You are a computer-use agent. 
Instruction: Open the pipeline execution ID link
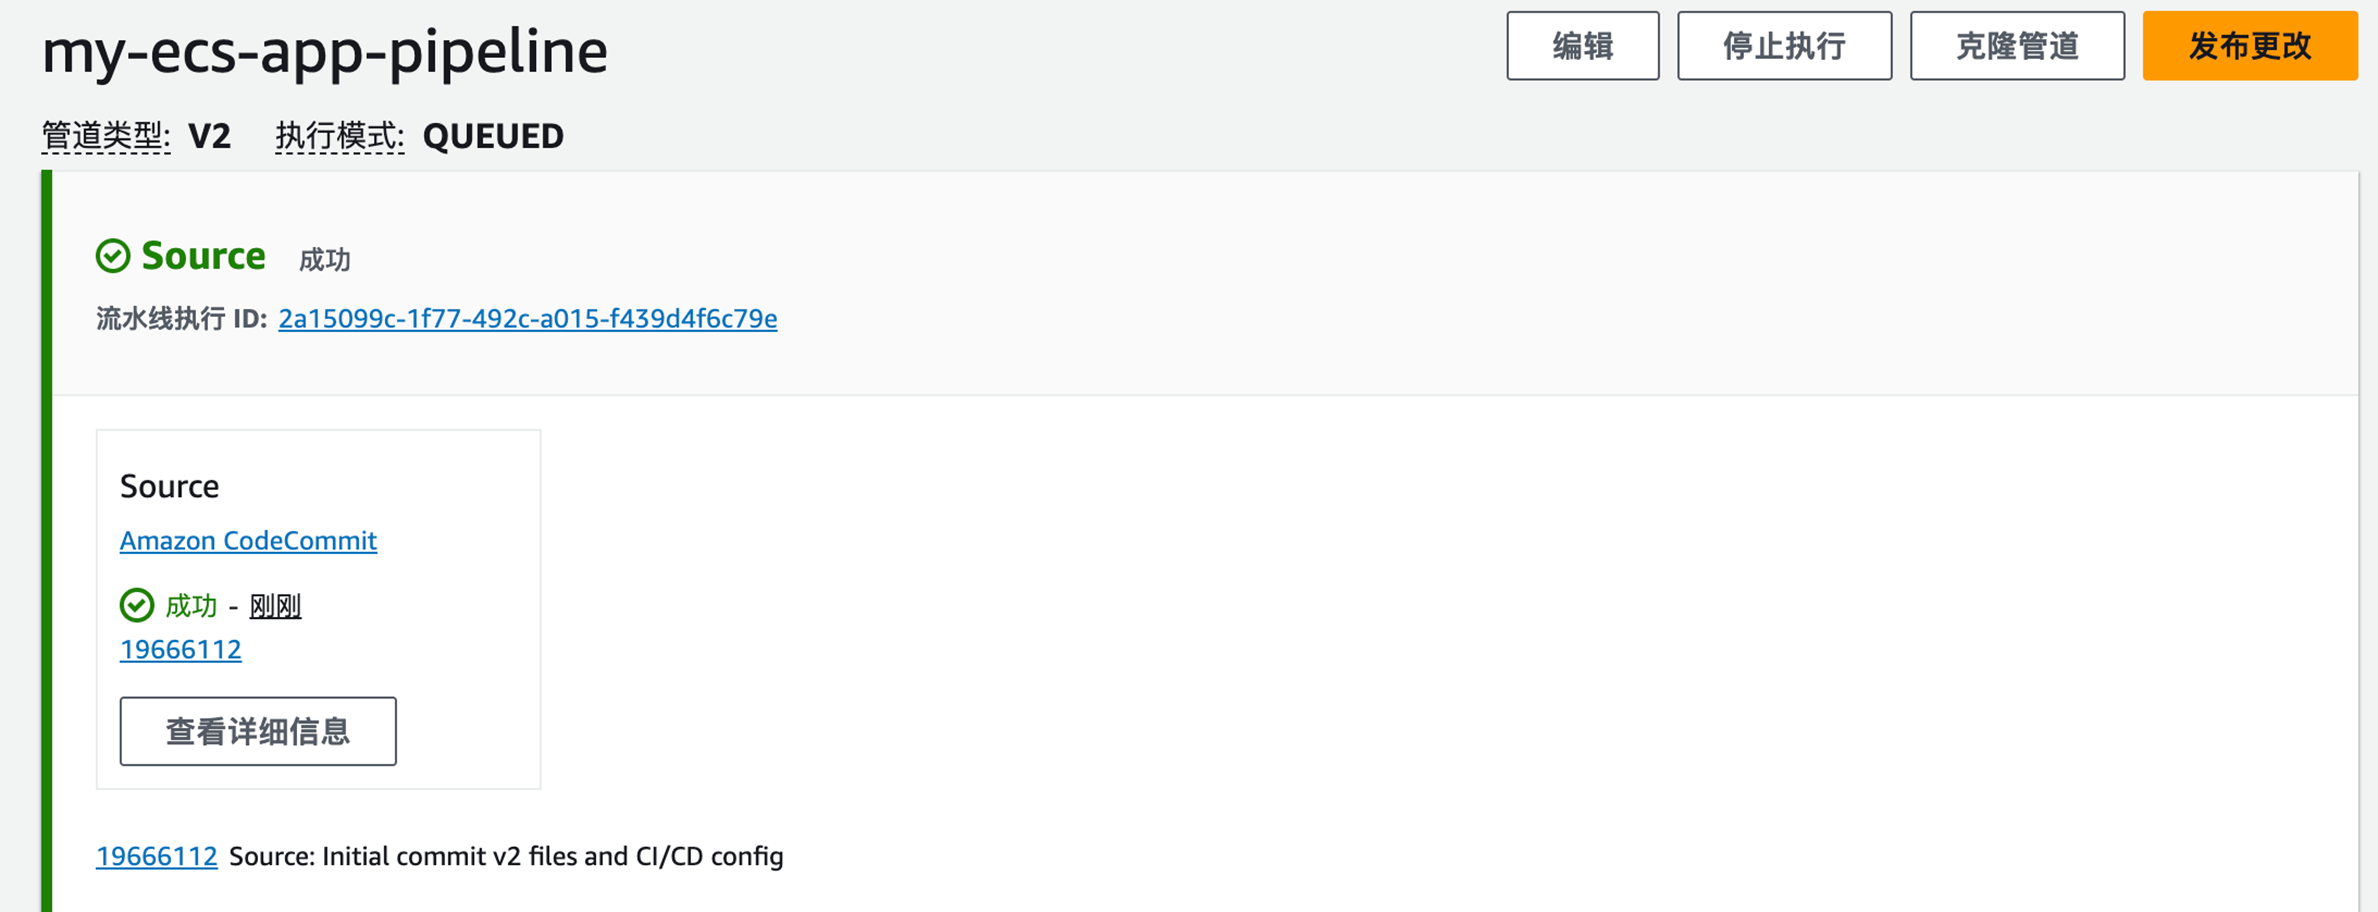(x=527, y=319)
